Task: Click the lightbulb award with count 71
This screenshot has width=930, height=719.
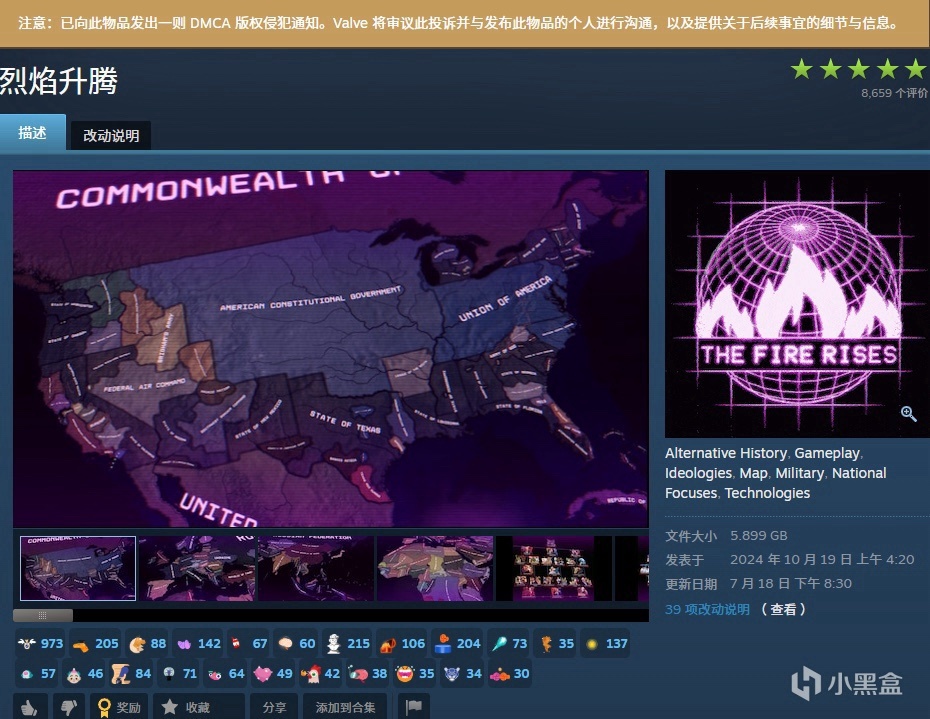Action: [179, 674]
